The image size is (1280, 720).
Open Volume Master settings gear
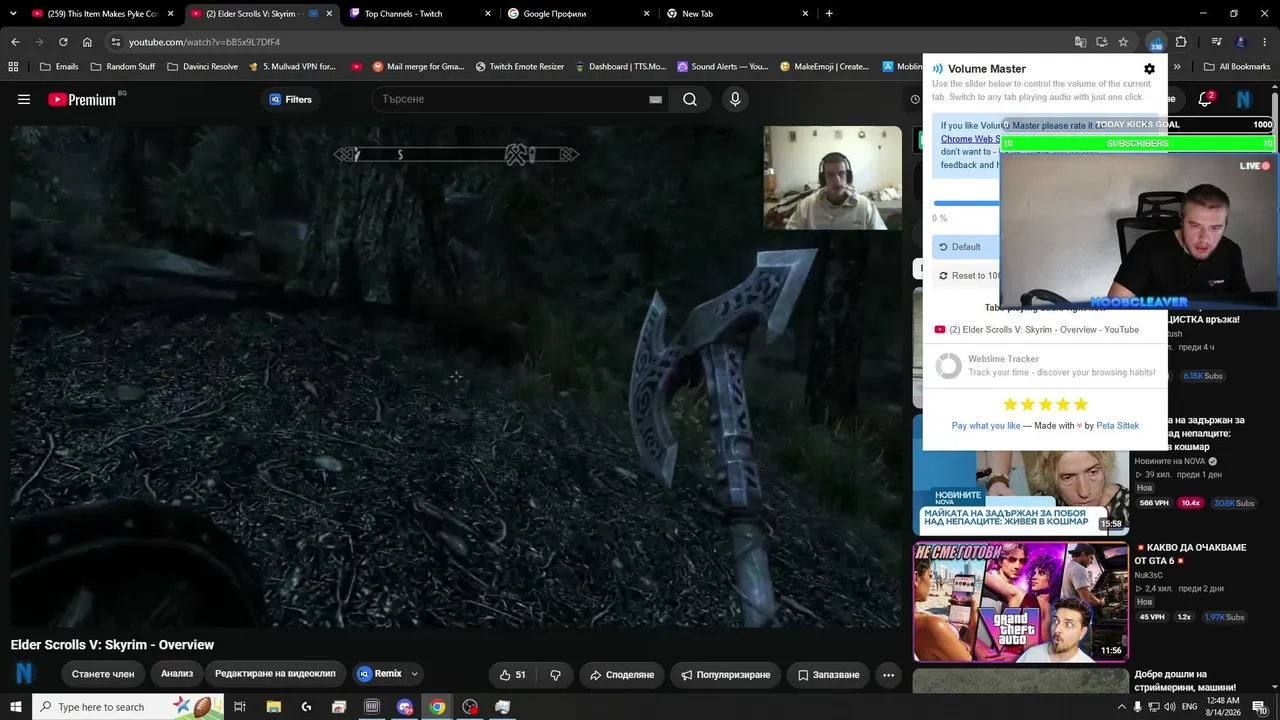1149,69
